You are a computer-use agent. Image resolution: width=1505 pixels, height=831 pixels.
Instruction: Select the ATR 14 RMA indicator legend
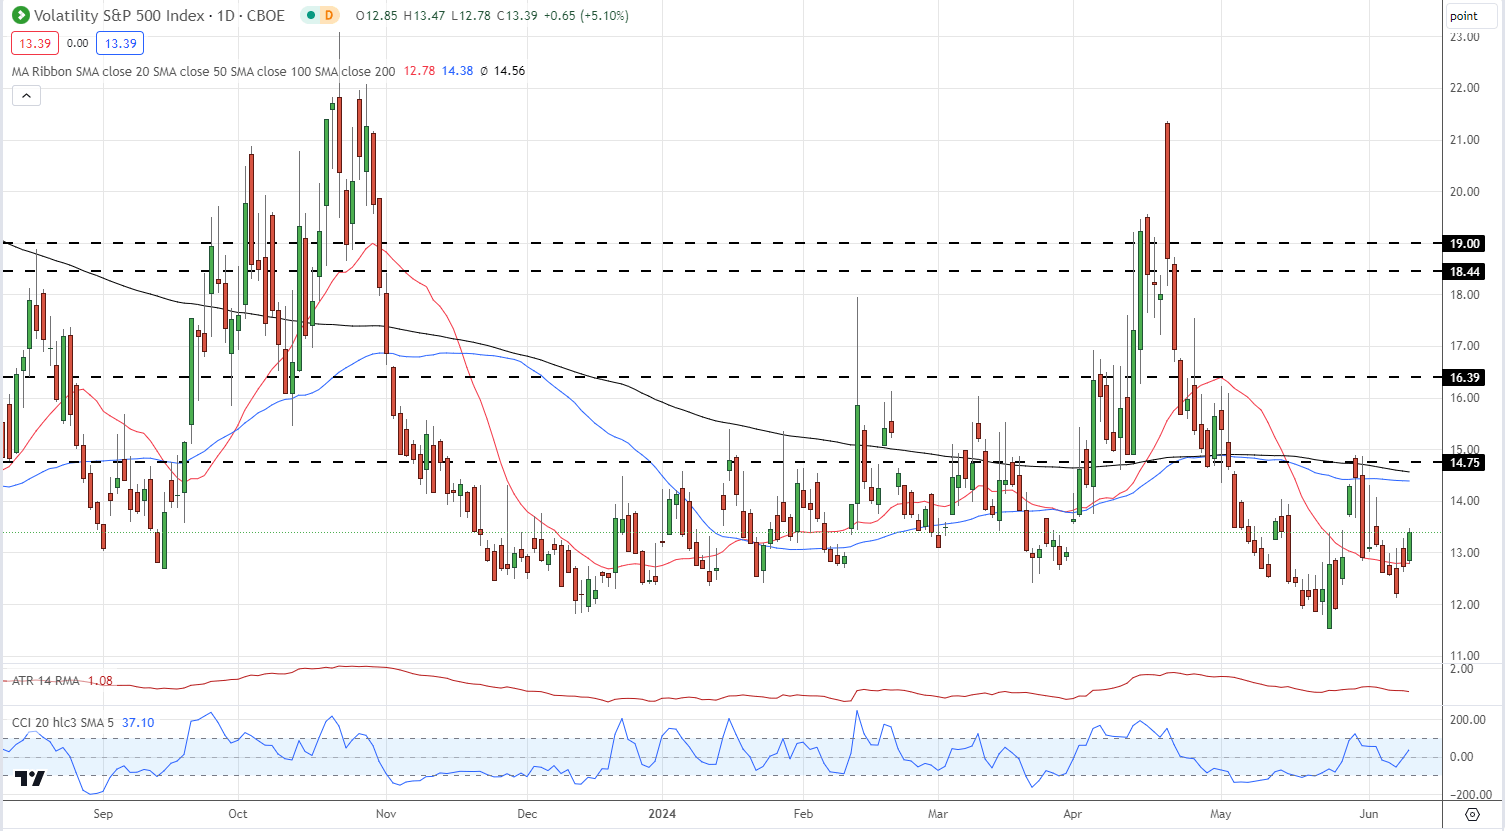click(x=46, y=681)
